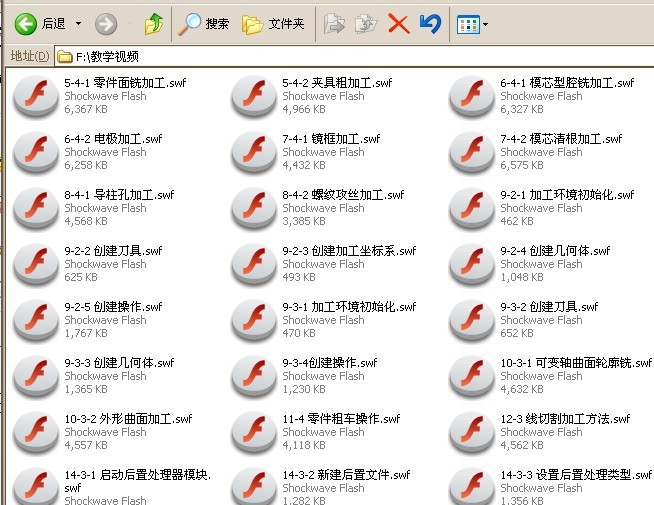Image resolution: width=654 pixels, height=505 pixels.
Task: Select Flash icon of 10-3-1 可变轴曲面轮廓铣.swf
Action: coord(472,376)
